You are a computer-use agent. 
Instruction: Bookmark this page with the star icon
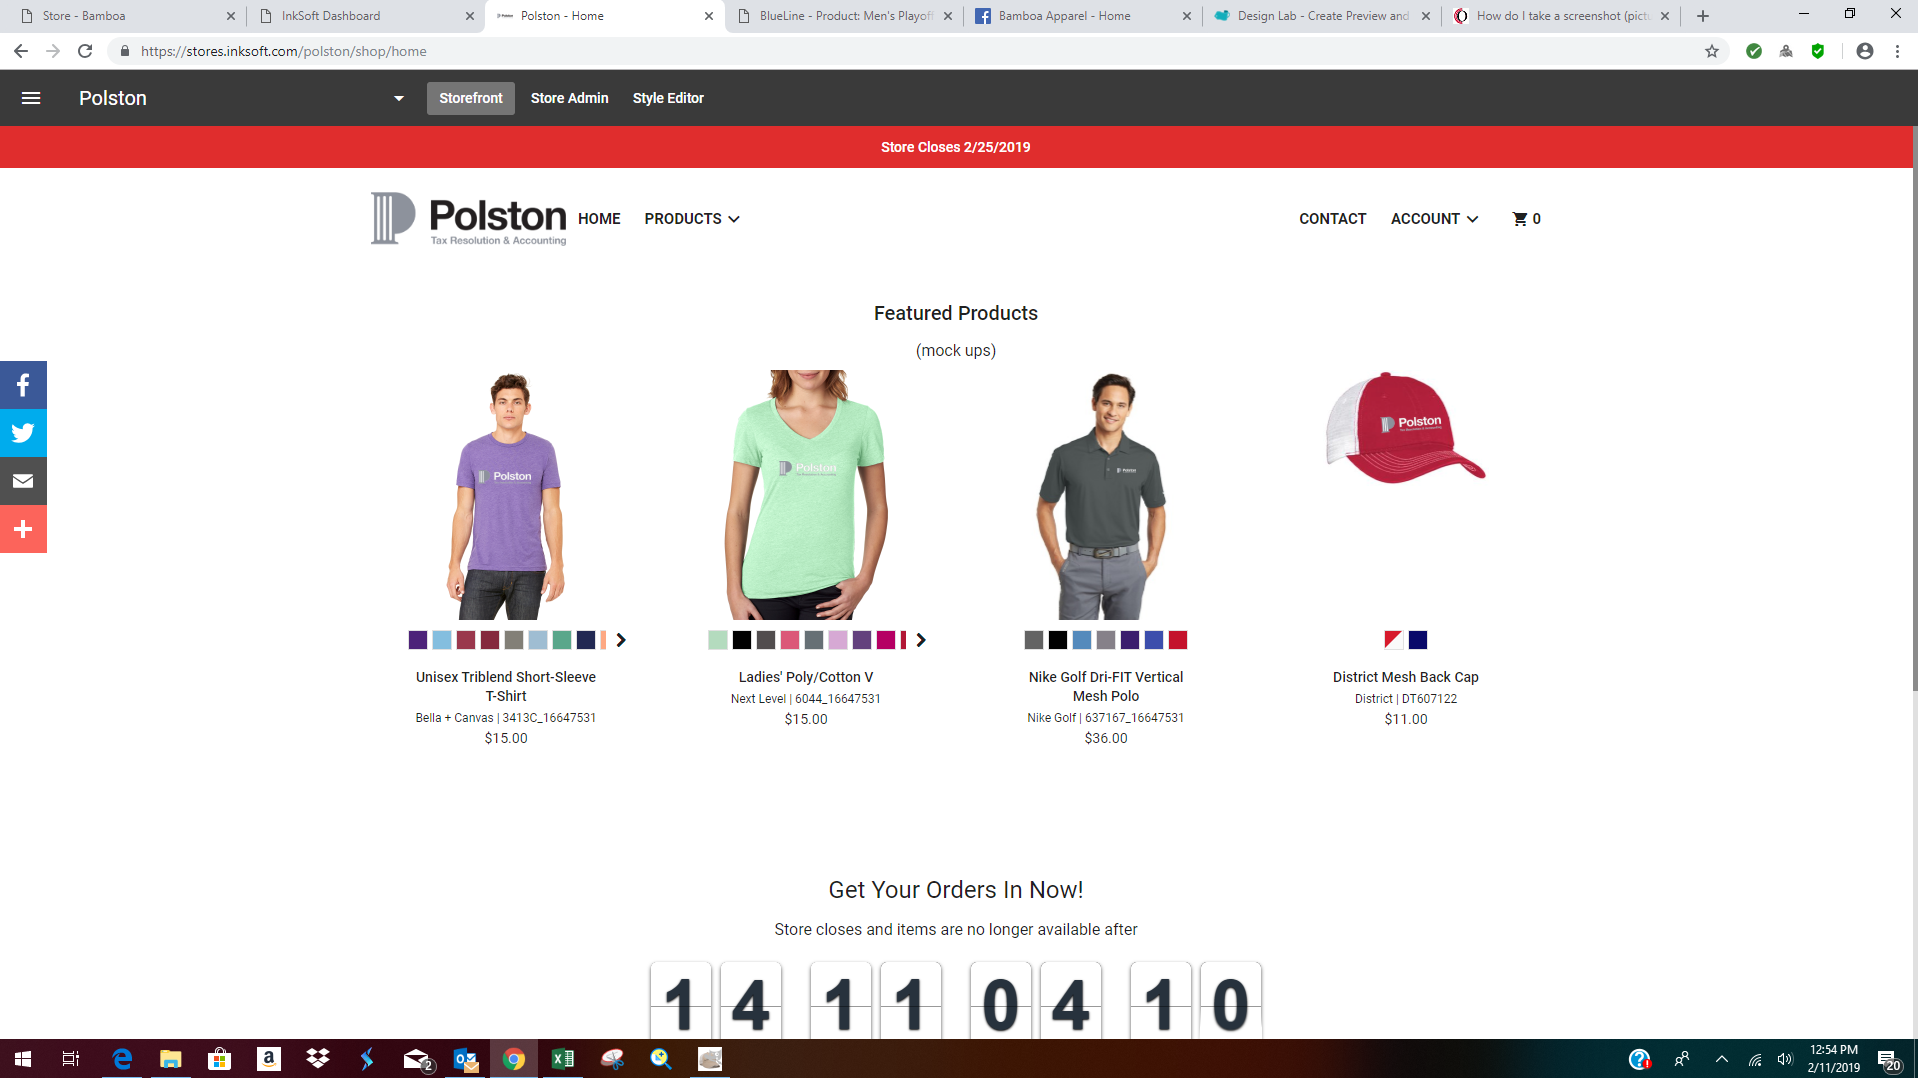click(x=1711, y=51)
